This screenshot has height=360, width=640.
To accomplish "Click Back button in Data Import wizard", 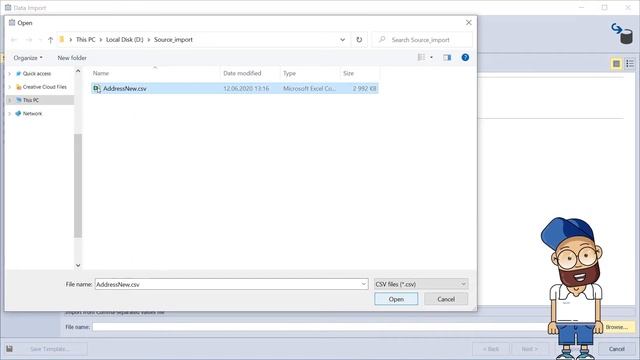I will pos(491,349).
